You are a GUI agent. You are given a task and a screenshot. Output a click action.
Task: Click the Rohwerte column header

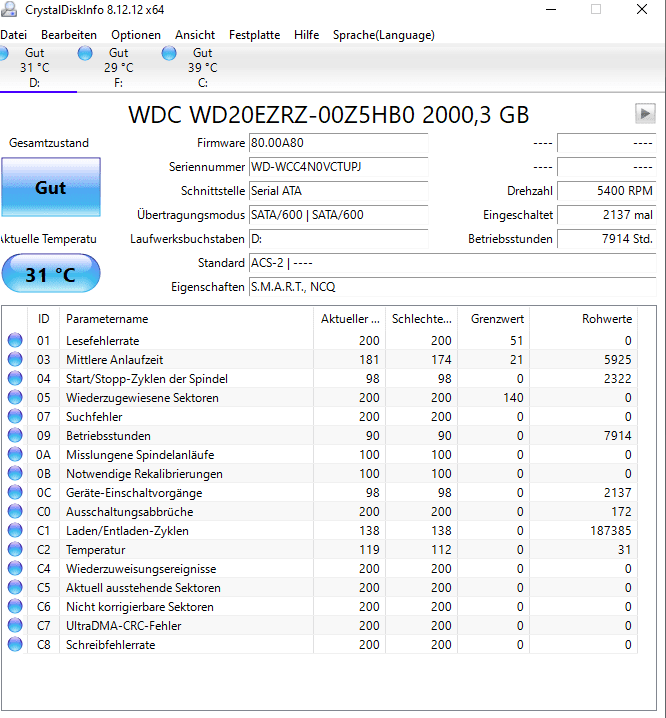point(584,319)
